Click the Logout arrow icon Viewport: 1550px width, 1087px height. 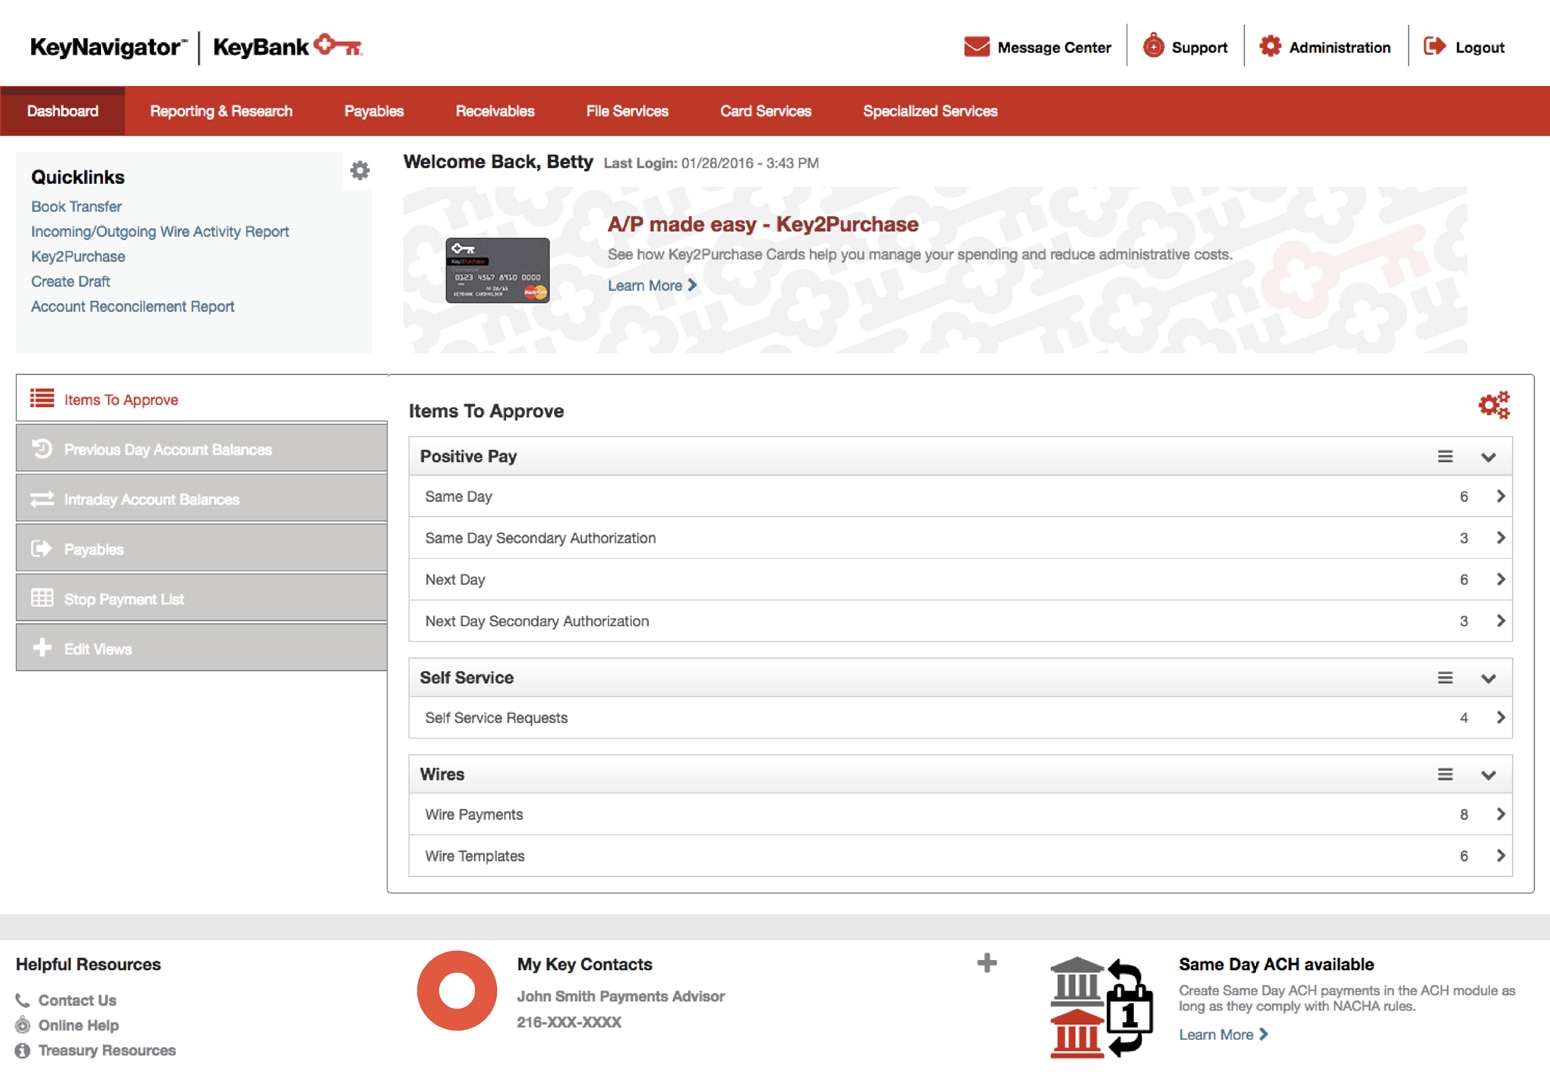coord(1435,46)
